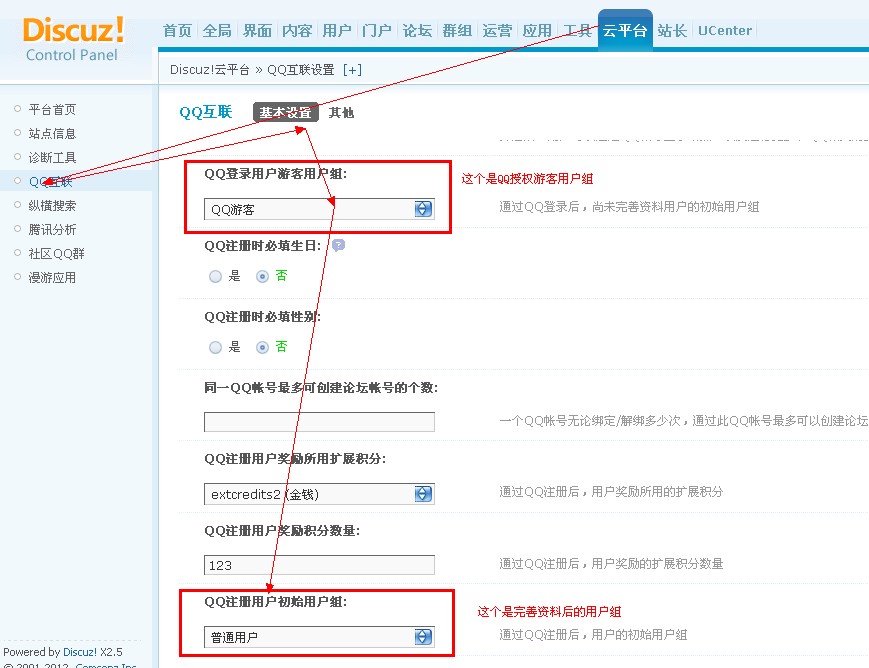Open 纵横搜索 in the sidebar
The height and width of the screenshot is (668, 869).
pyautogui.click(x=52, y=206)
